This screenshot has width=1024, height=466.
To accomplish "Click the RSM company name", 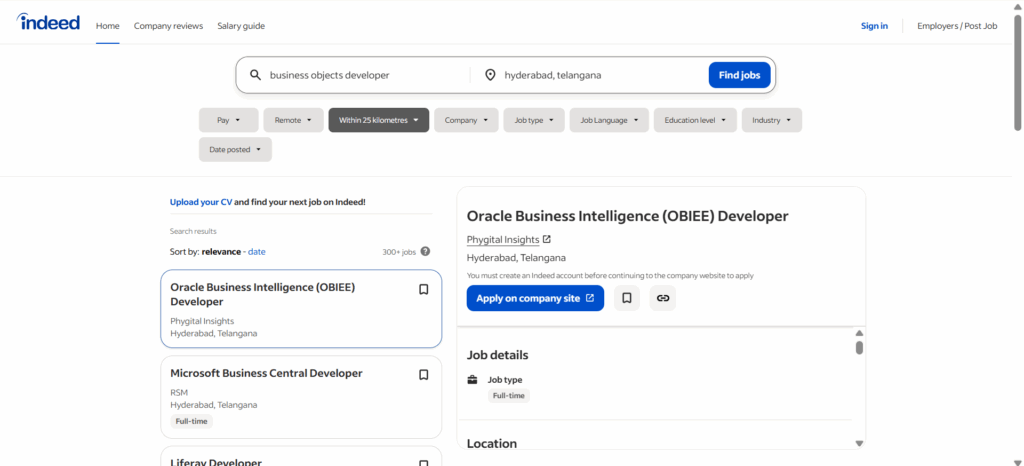I will (179, 393).
